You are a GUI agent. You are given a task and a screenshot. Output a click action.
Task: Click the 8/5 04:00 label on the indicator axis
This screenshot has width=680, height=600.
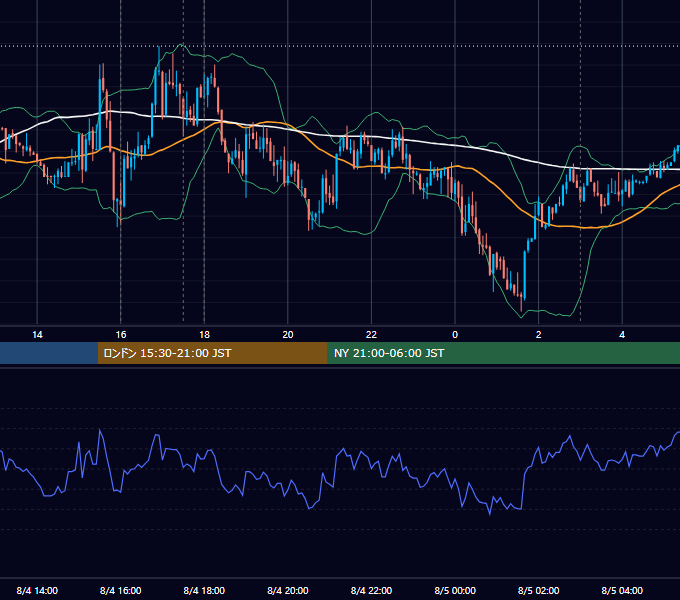(622, 591)
